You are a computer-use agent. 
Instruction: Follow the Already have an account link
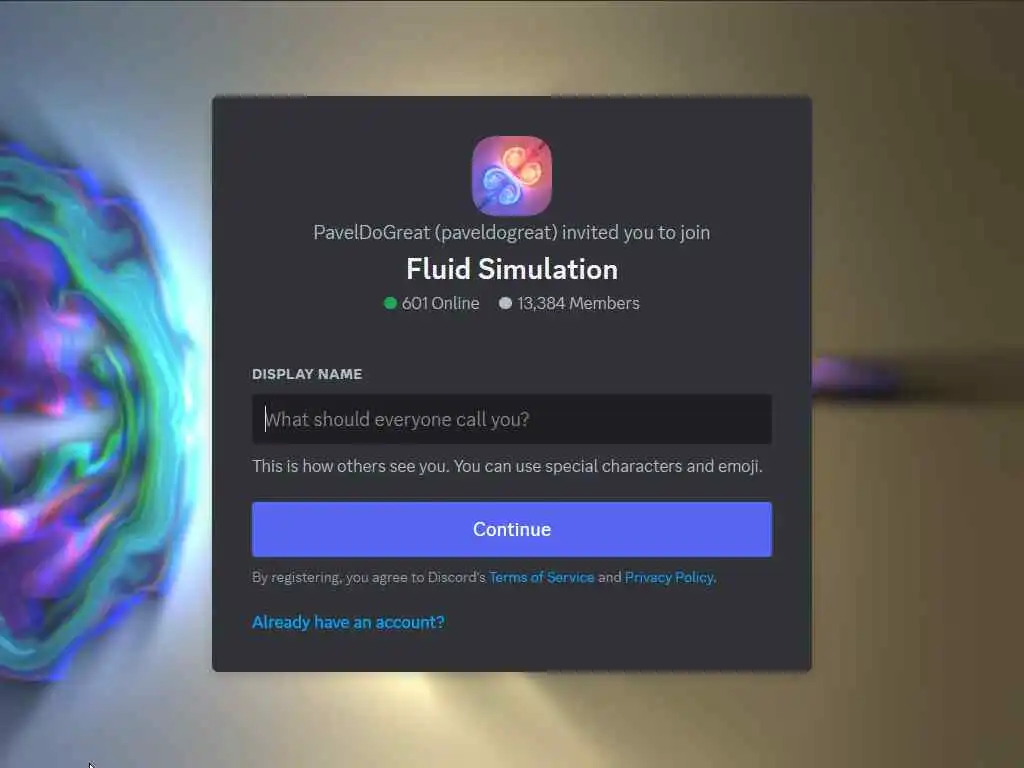[x=348, y=622]
